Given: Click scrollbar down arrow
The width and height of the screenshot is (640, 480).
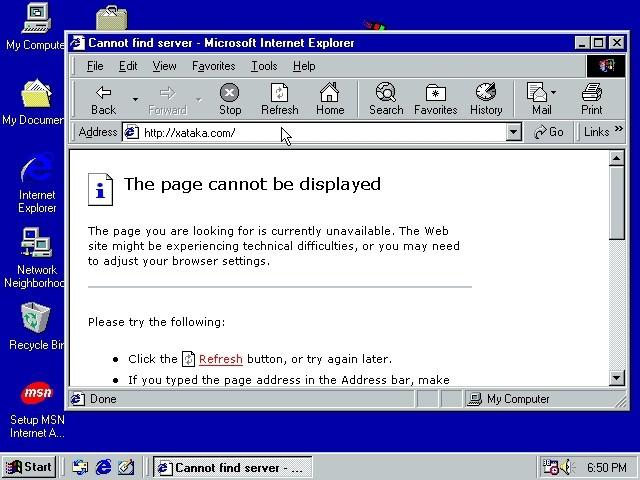Looking at the screenshot, I should (617, 378).
